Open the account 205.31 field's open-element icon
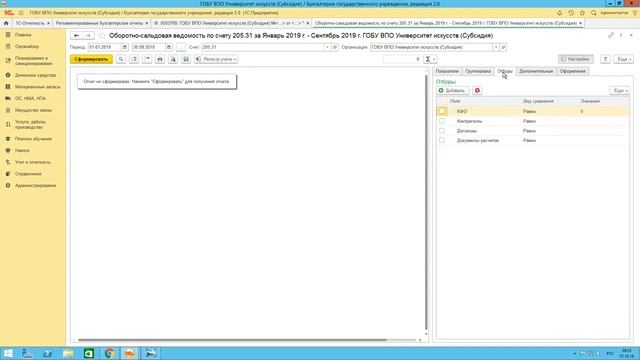The height and width of the screenshot is (360, 640). (335, 47)
